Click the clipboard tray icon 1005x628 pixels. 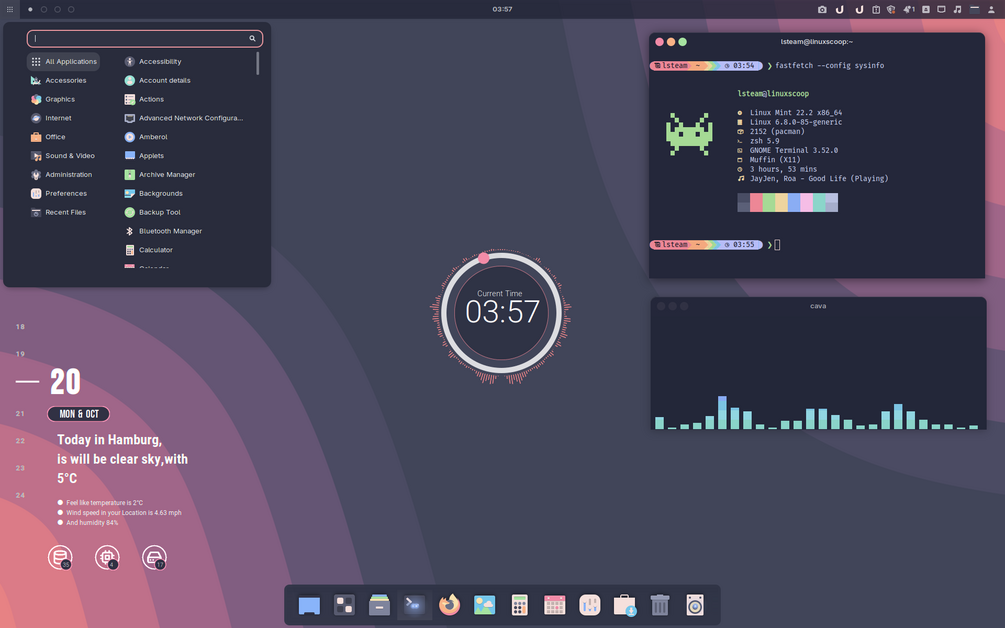point(876,10)
